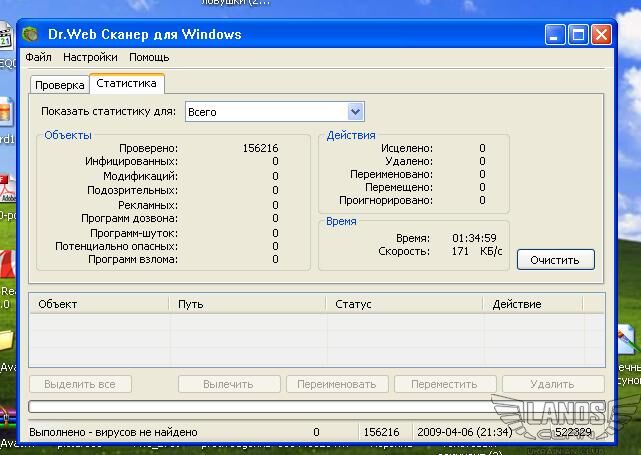Click the Переименовать button

pyautogui.click(x=337, y=384)
